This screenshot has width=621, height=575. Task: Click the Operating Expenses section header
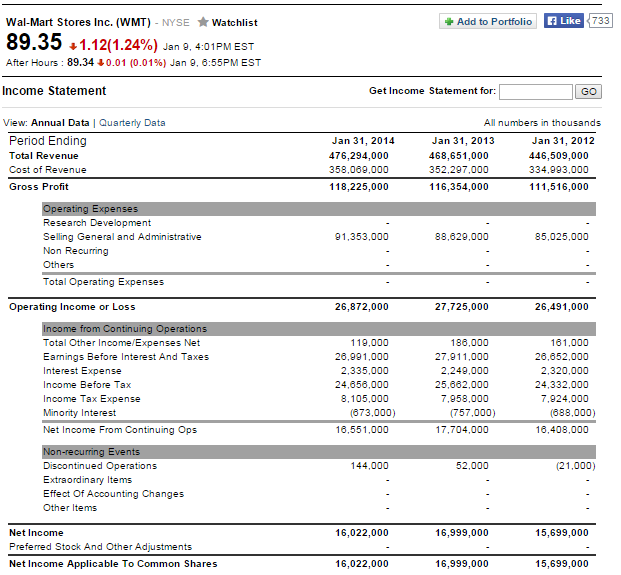tap(319, 209)
